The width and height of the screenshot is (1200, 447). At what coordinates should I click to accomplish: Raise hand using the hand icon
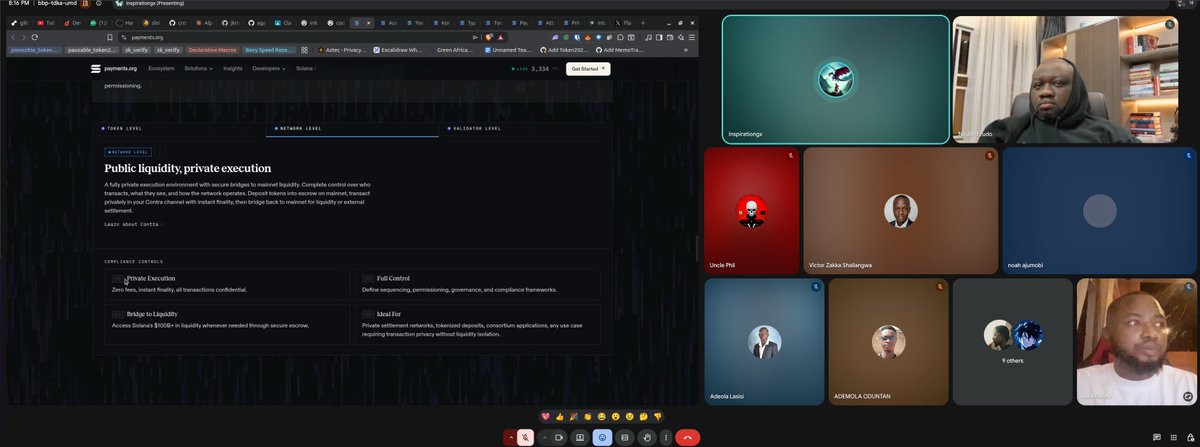click(647, 437)
